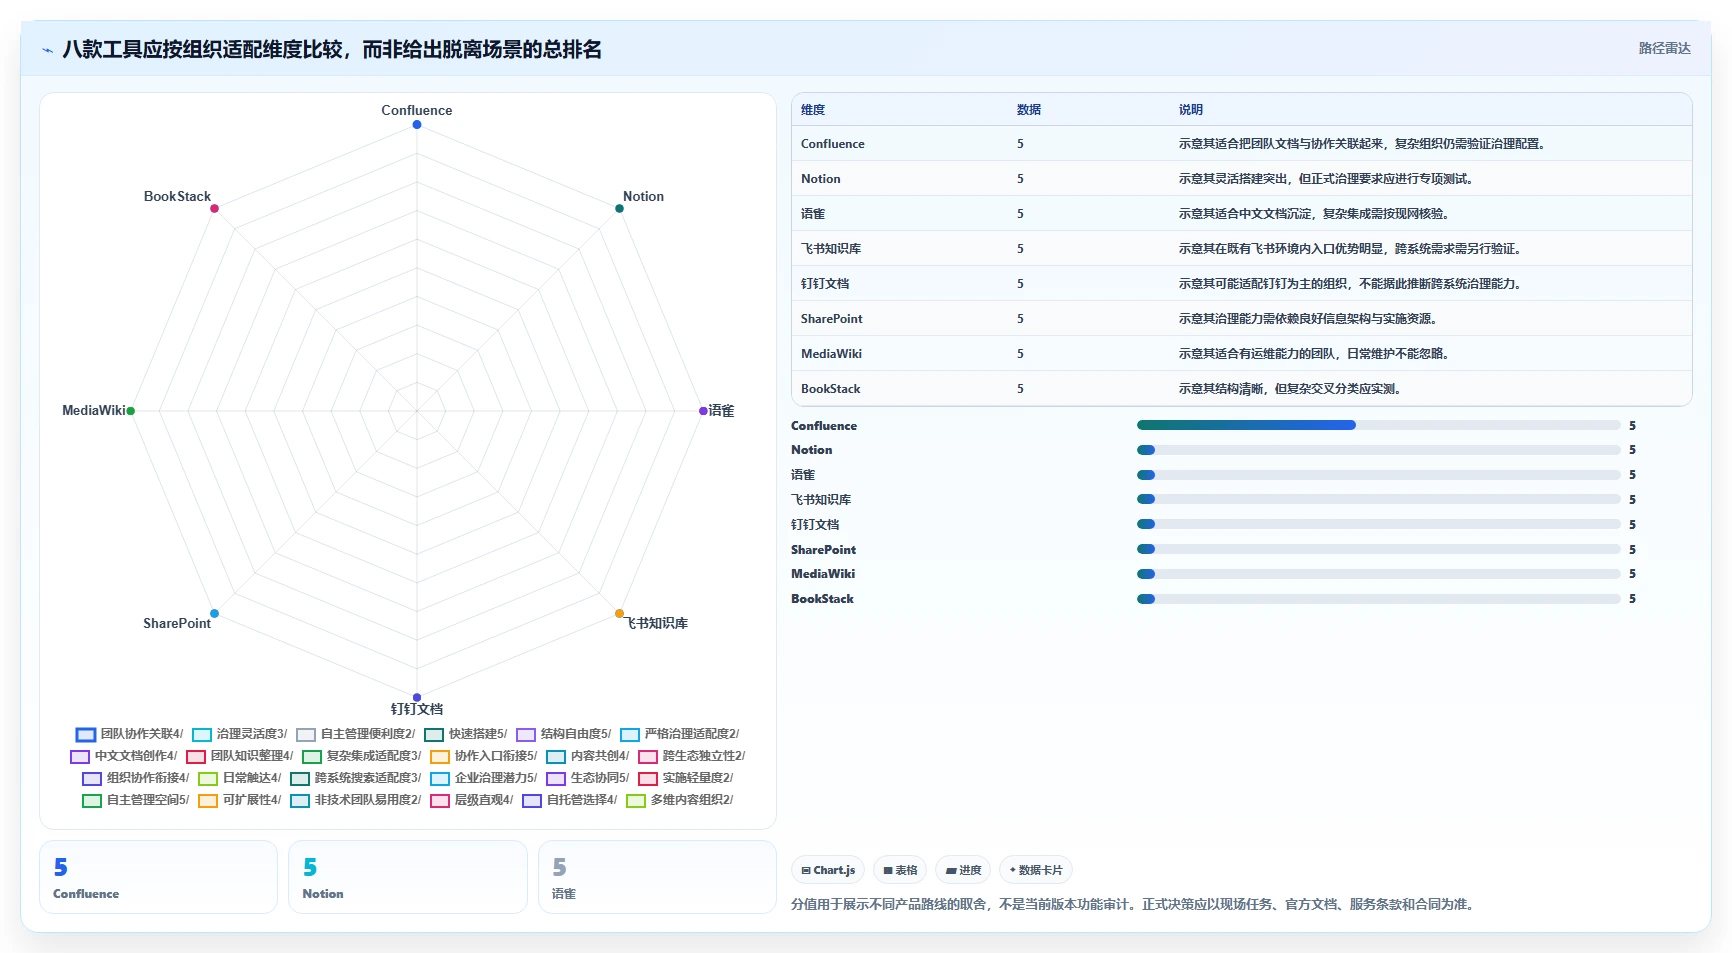Viewport: 1732px width, 953px height.
Task: Click the Chart.js chip
Action: coord(828,870)
